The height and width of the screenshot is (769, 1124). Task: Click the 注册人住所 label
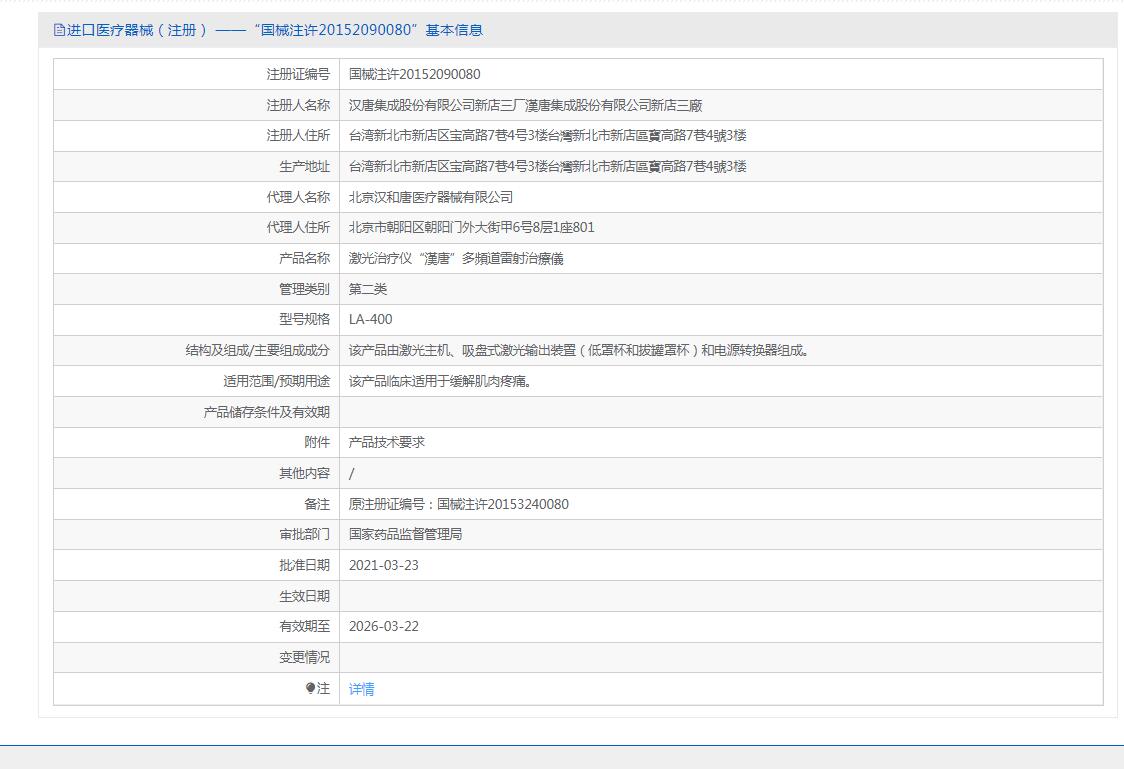tap(297, 135)
